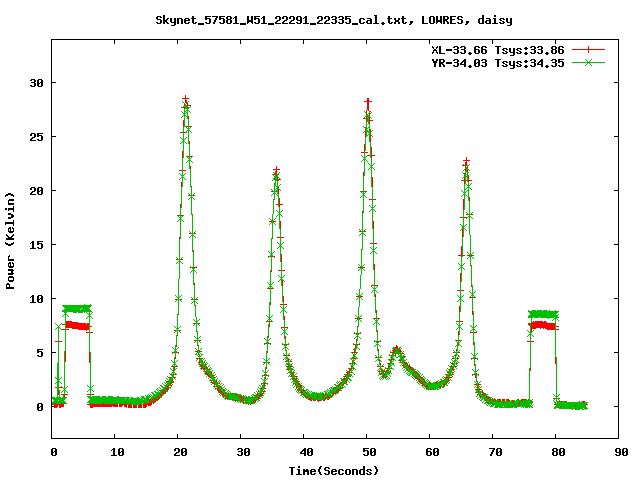
Task: Click the green YR legend line sample
Action: pyautogui.click(x=588, y=62)
